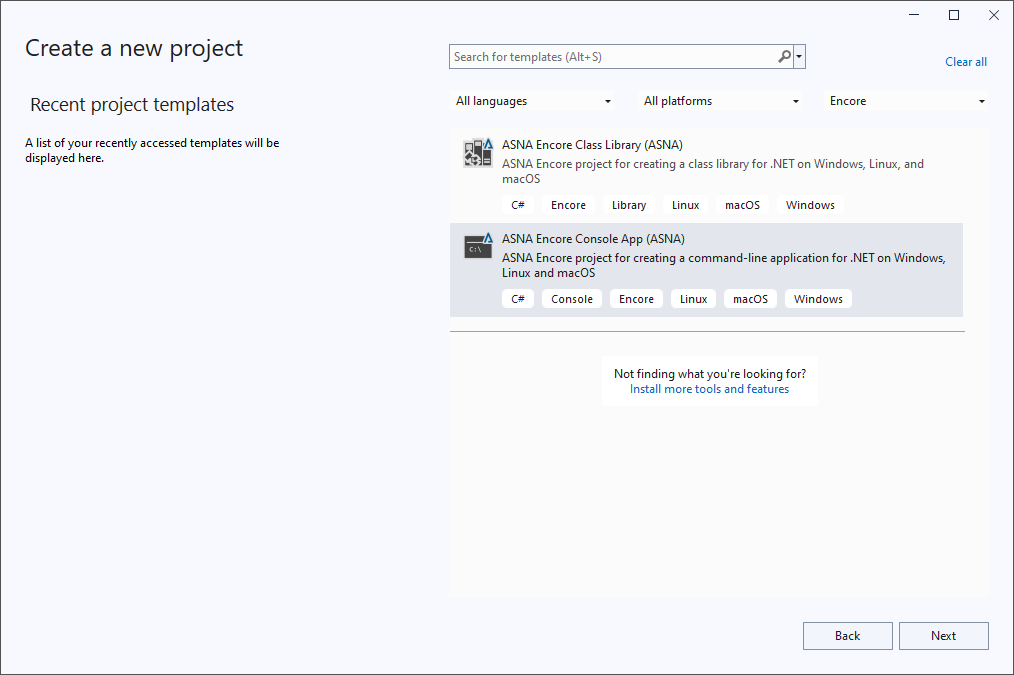The height and width of the screenshot is (675, 1014).
Task: Click the C# tag on Class Library
Action: pos(518,205)
